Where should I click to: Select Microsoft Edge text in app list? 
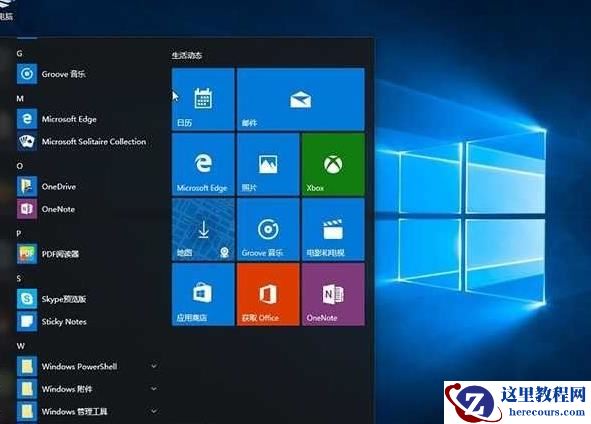tap(69, 119)
